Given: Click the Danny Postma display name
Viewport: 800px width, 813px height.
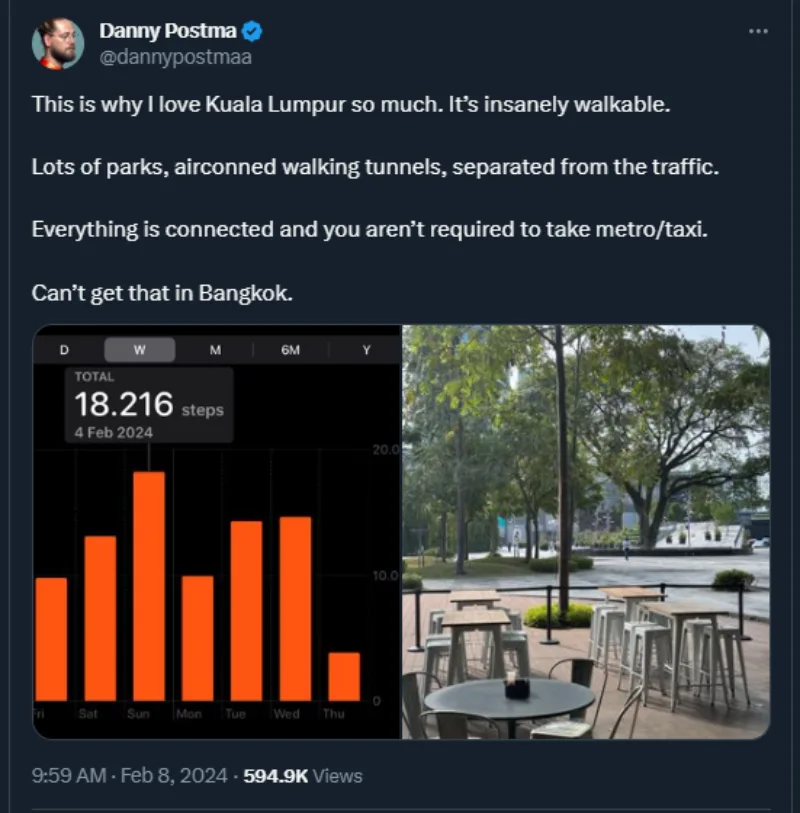Looking at the screenshot, I should pos(167,32).
